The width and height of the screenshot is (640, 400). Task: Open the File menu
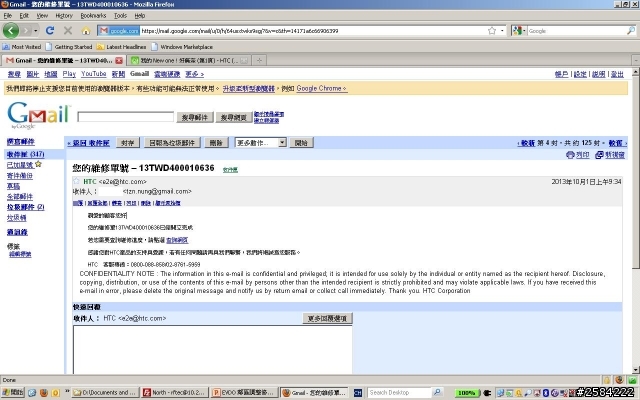tap(8, 16)
